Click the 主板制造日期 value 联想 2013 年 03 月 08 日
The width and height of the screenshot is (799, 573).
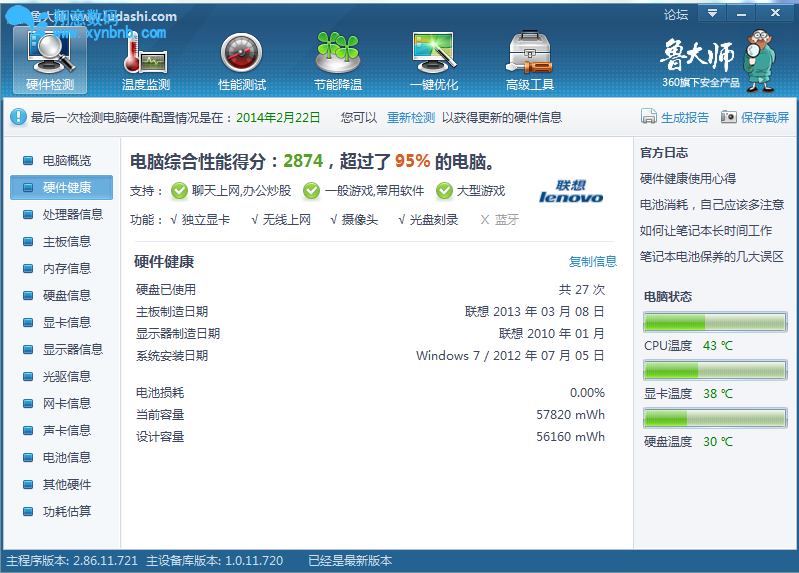tap(535, 311)
